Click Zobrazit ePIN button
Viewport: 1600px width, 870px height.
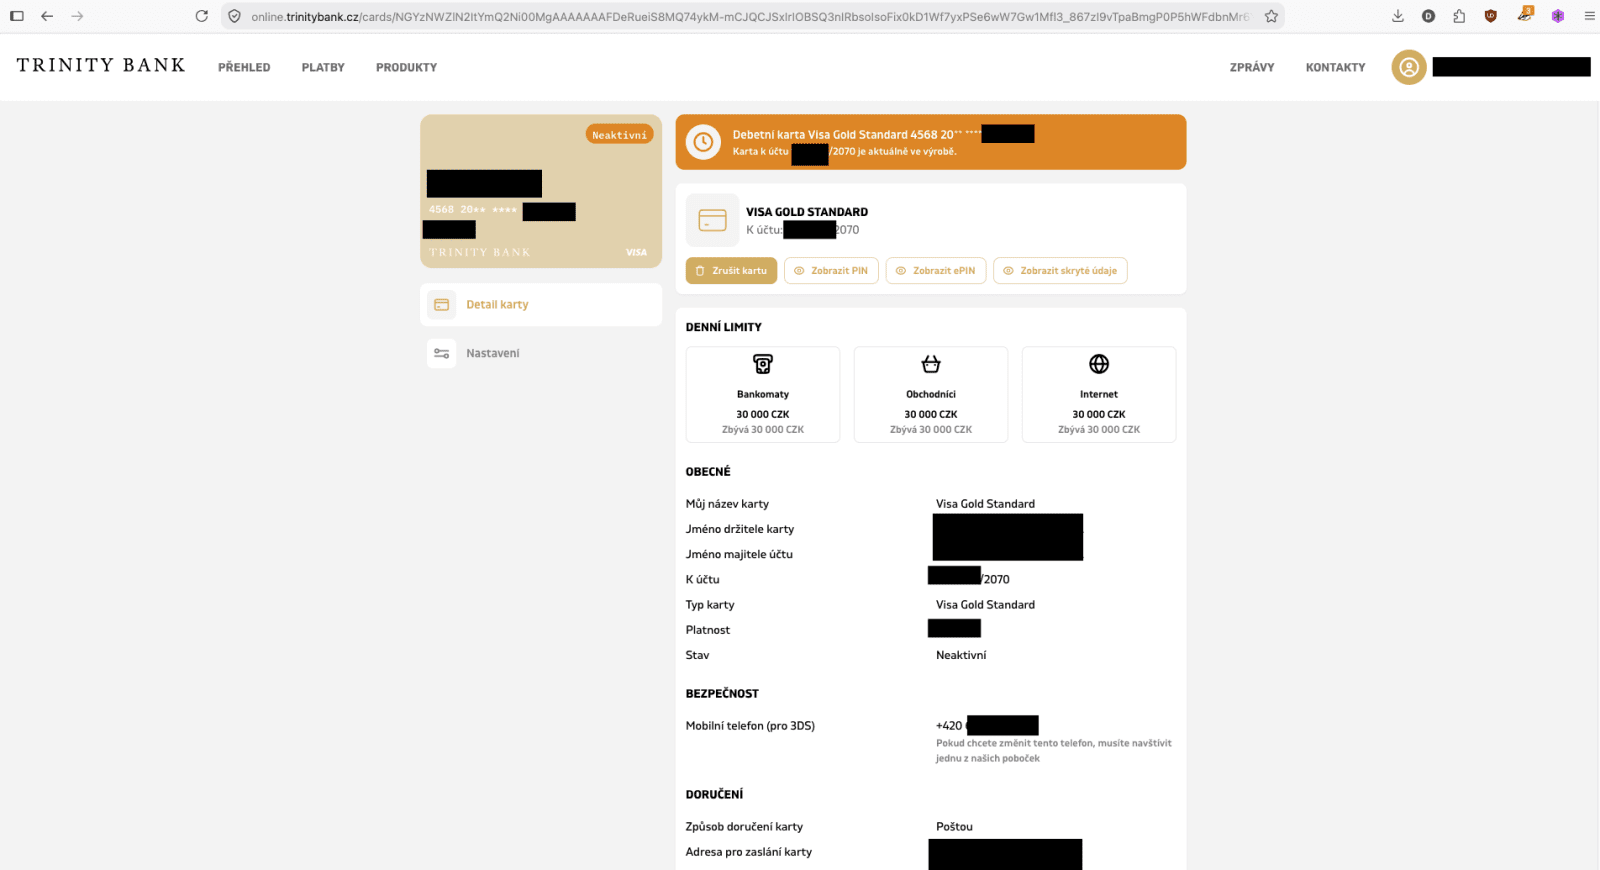936,271
